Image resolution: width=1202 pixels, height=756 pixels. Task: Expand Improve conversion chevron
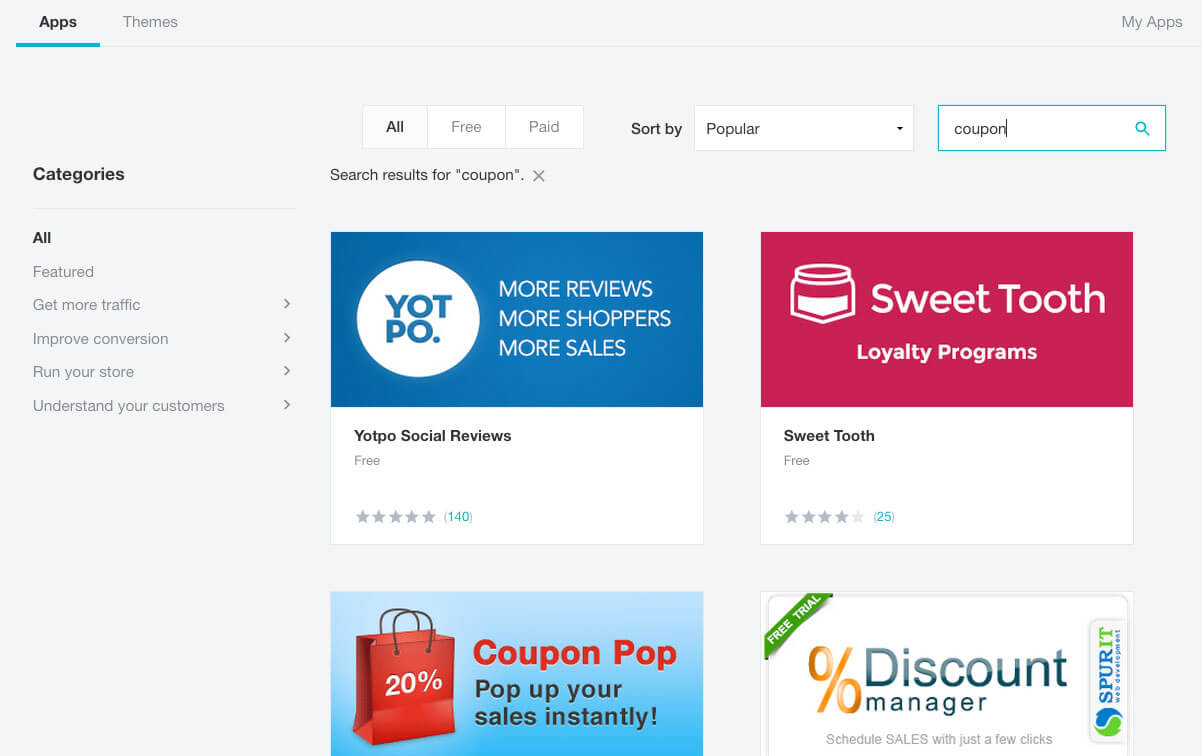(x=287, y=338)
